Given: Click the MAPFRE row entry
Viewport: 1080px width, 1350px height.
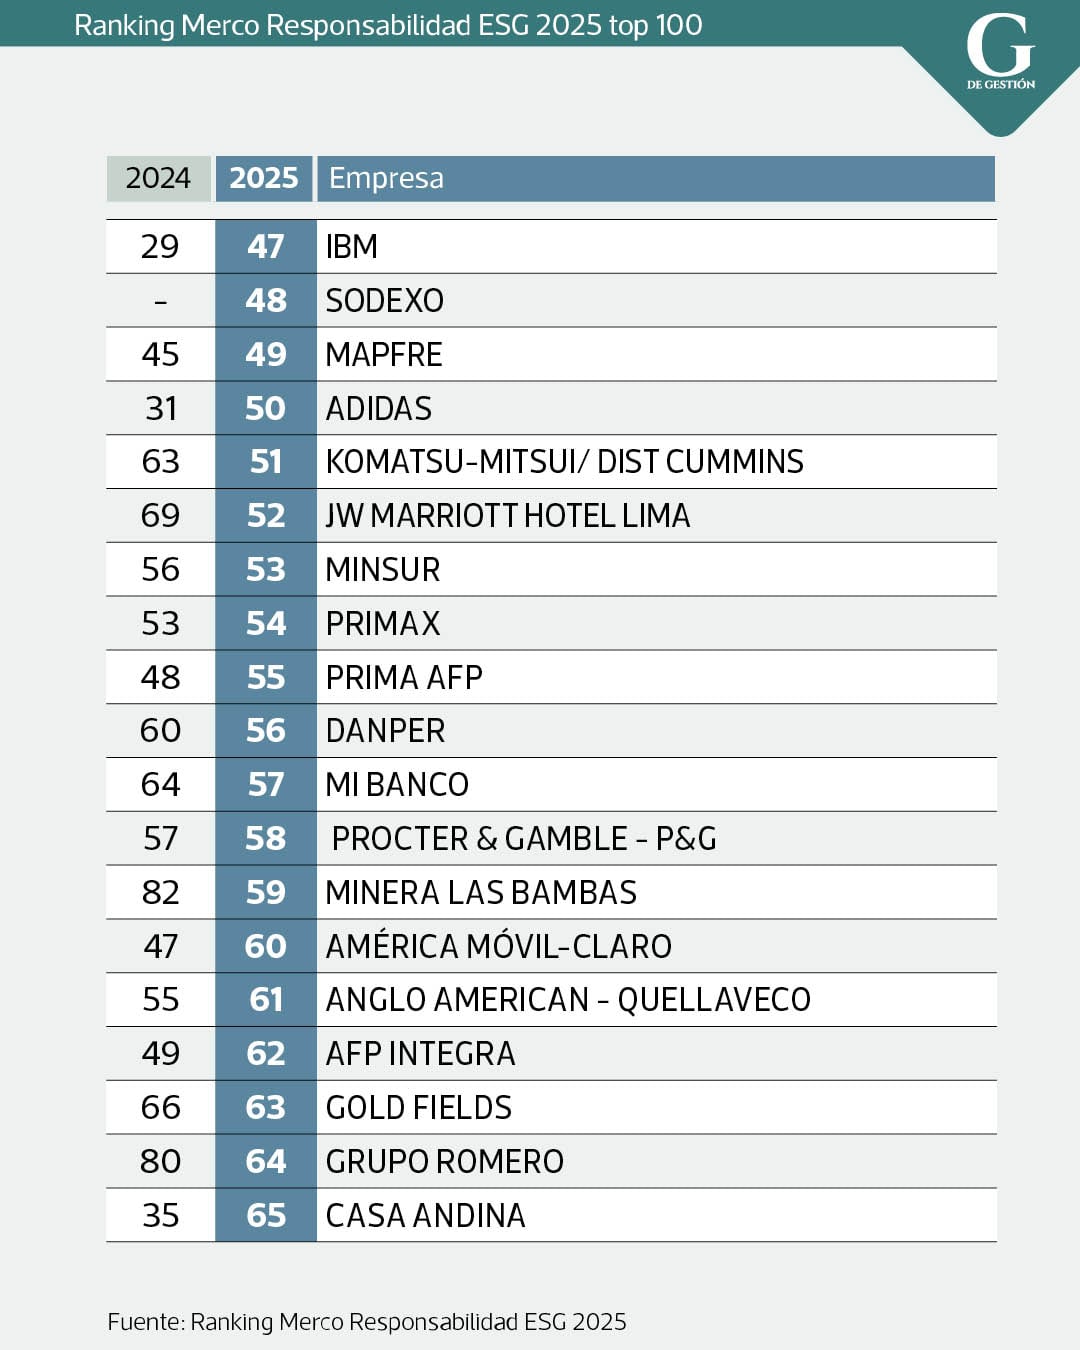Looking at the screenshot, I should 384,354.
